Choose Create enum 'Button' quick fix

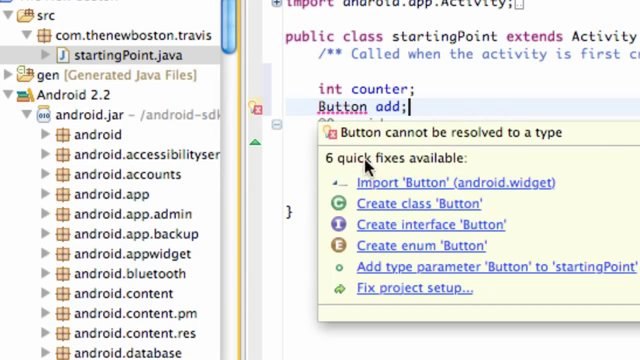point(422,246)
